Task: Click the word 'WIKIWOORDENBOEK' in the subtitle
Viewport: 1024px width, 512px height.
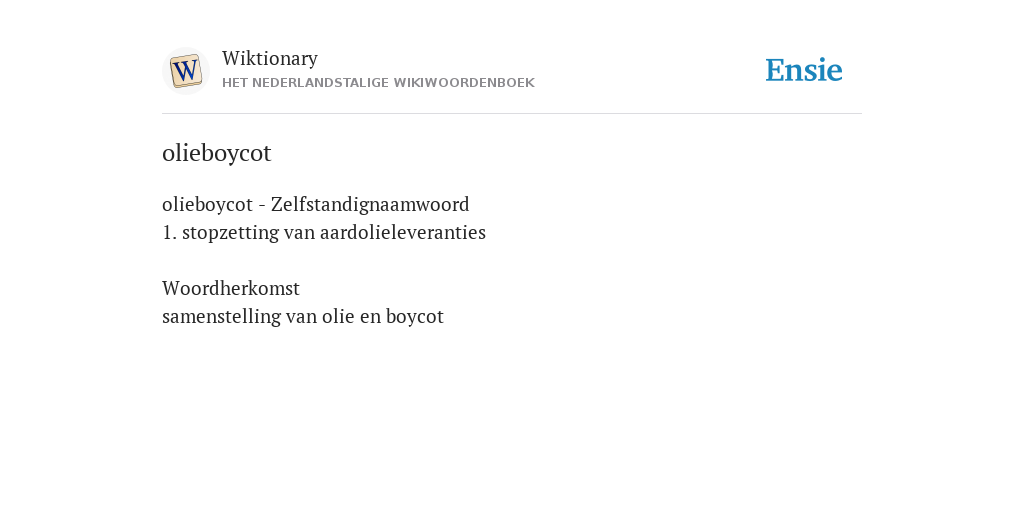Action: (x=464, y=83)
